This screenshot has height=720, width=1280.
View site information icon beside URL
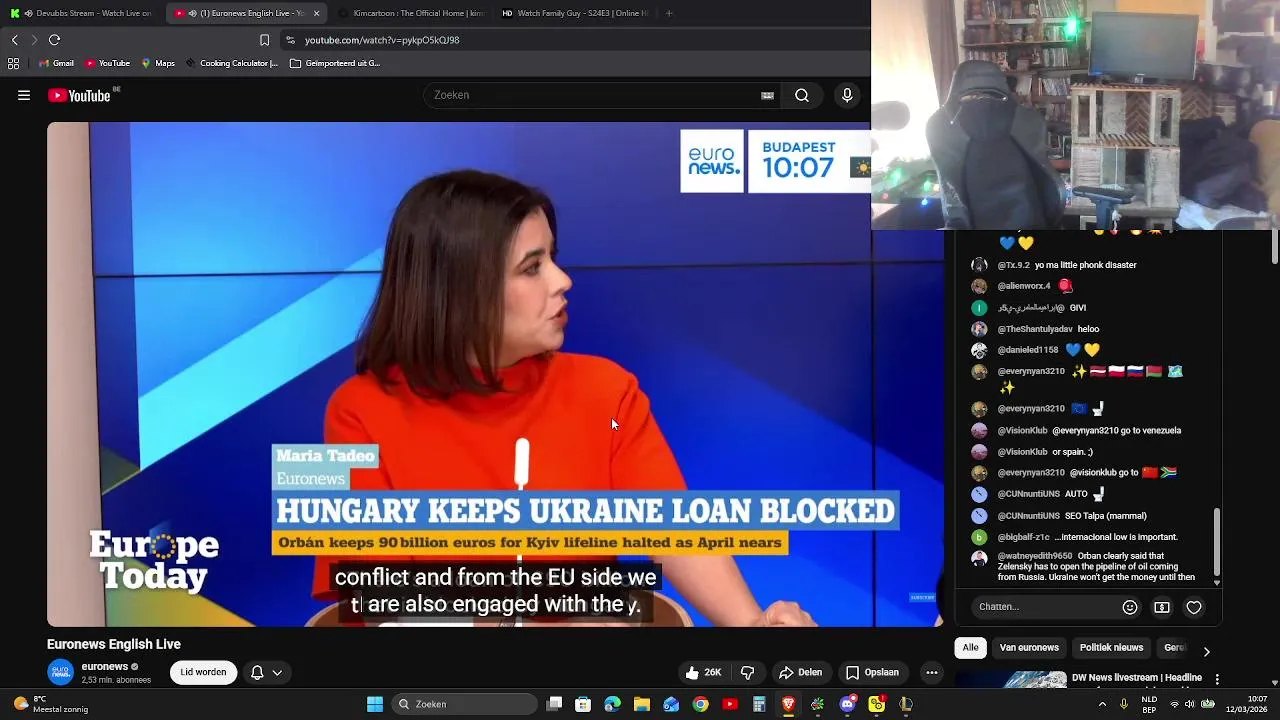click(290, 40)
